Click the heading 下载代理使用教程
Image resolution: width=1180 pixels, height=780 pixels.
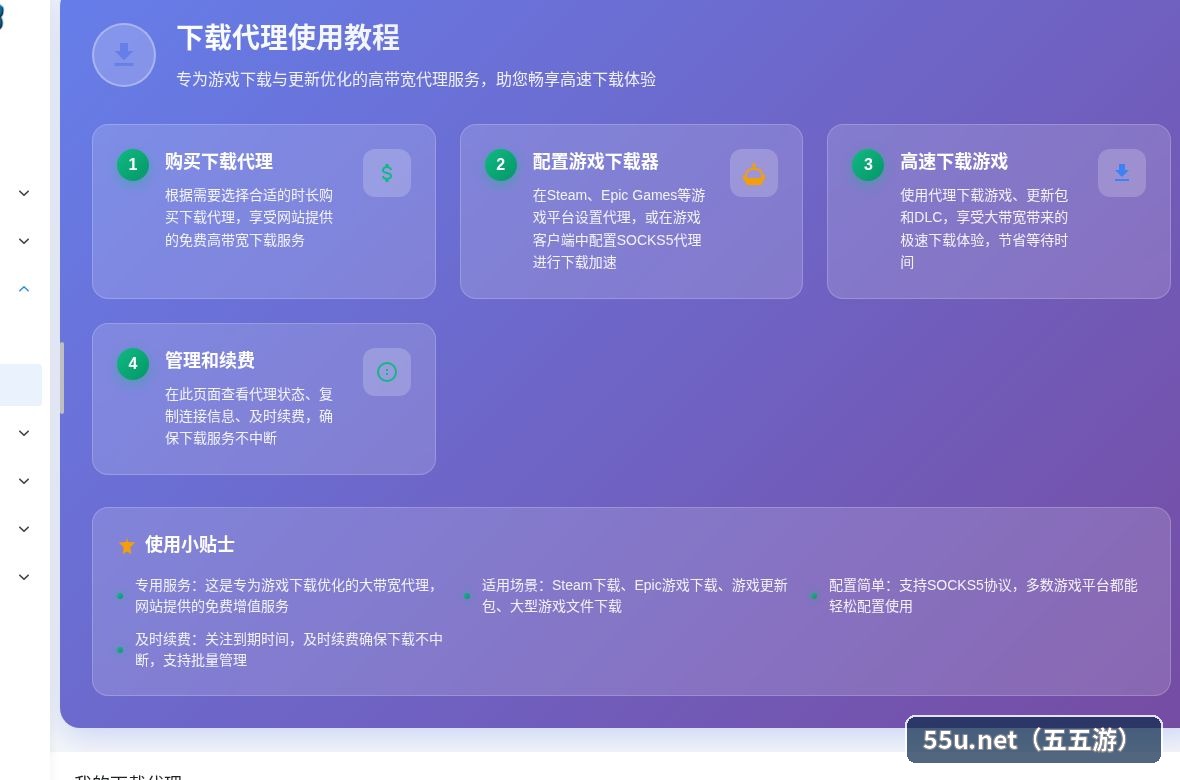(288, 38)
